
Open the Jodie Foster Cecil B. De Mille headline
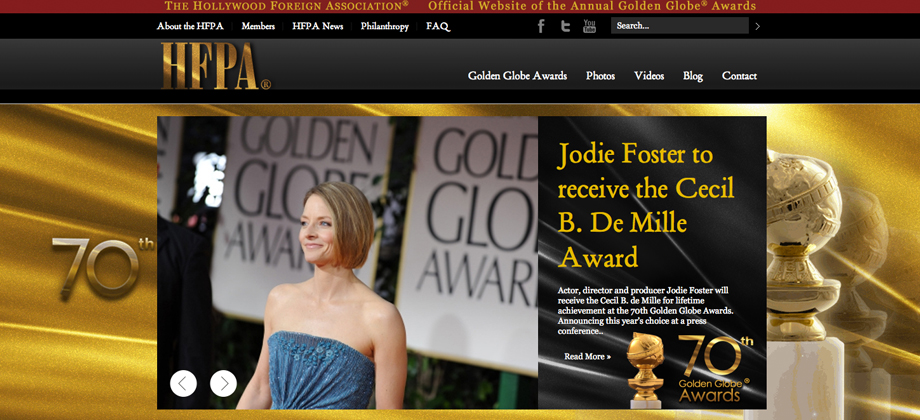coord(646,206)
